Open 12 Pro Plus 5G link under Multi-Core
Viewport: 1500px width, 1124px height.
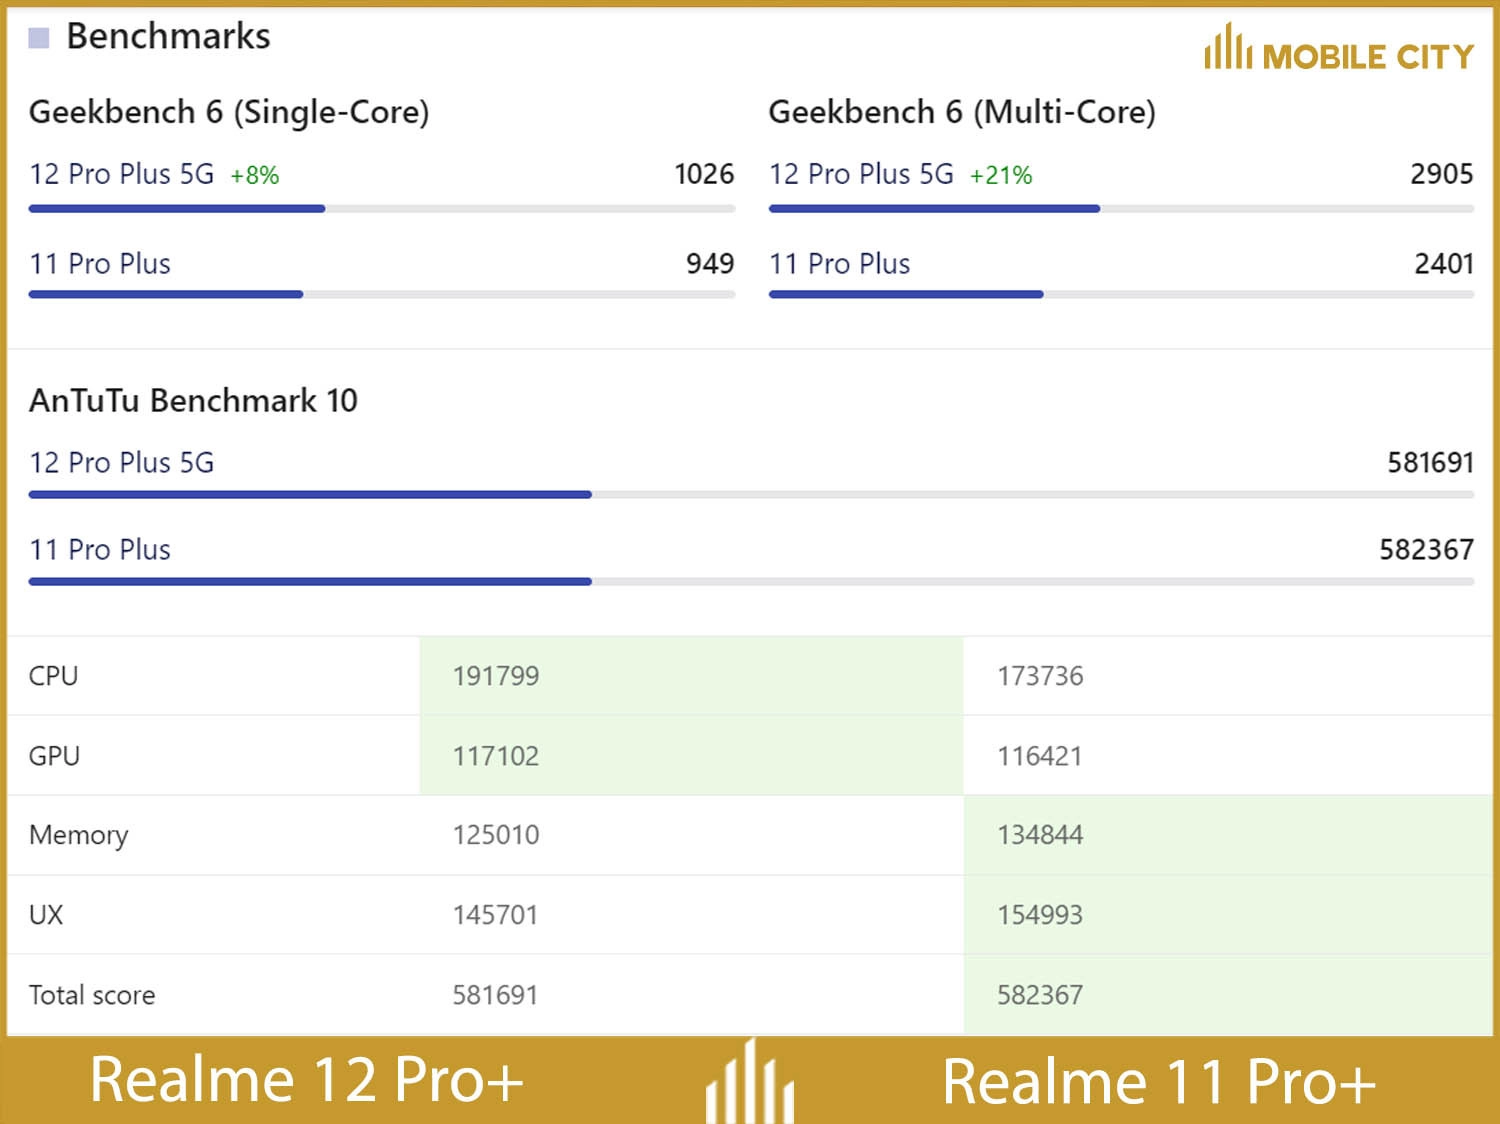coord(861,174)
